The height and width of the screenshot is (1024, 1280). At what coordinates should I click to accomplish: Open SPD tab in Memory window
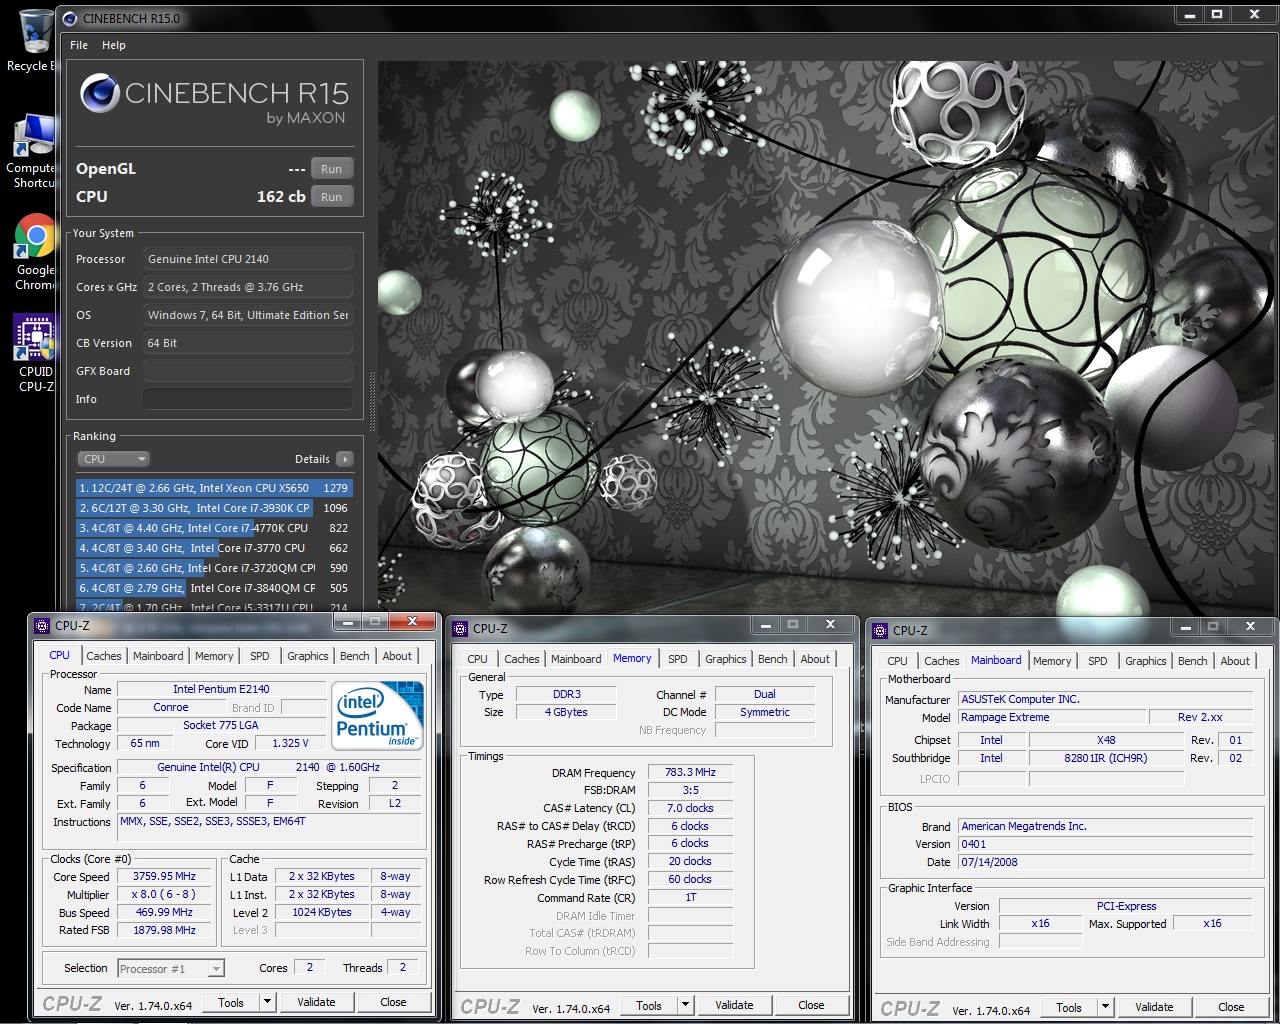(x=678, y=659)
